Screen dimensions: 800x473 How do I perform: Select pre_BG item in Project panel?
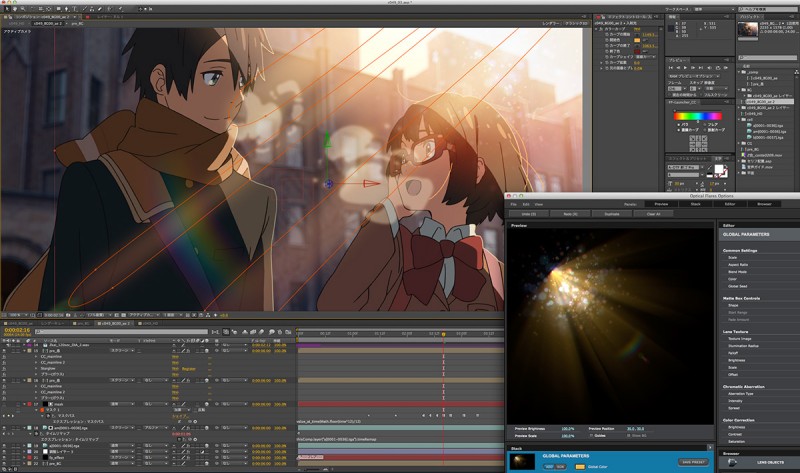click(x=753, y=150)
